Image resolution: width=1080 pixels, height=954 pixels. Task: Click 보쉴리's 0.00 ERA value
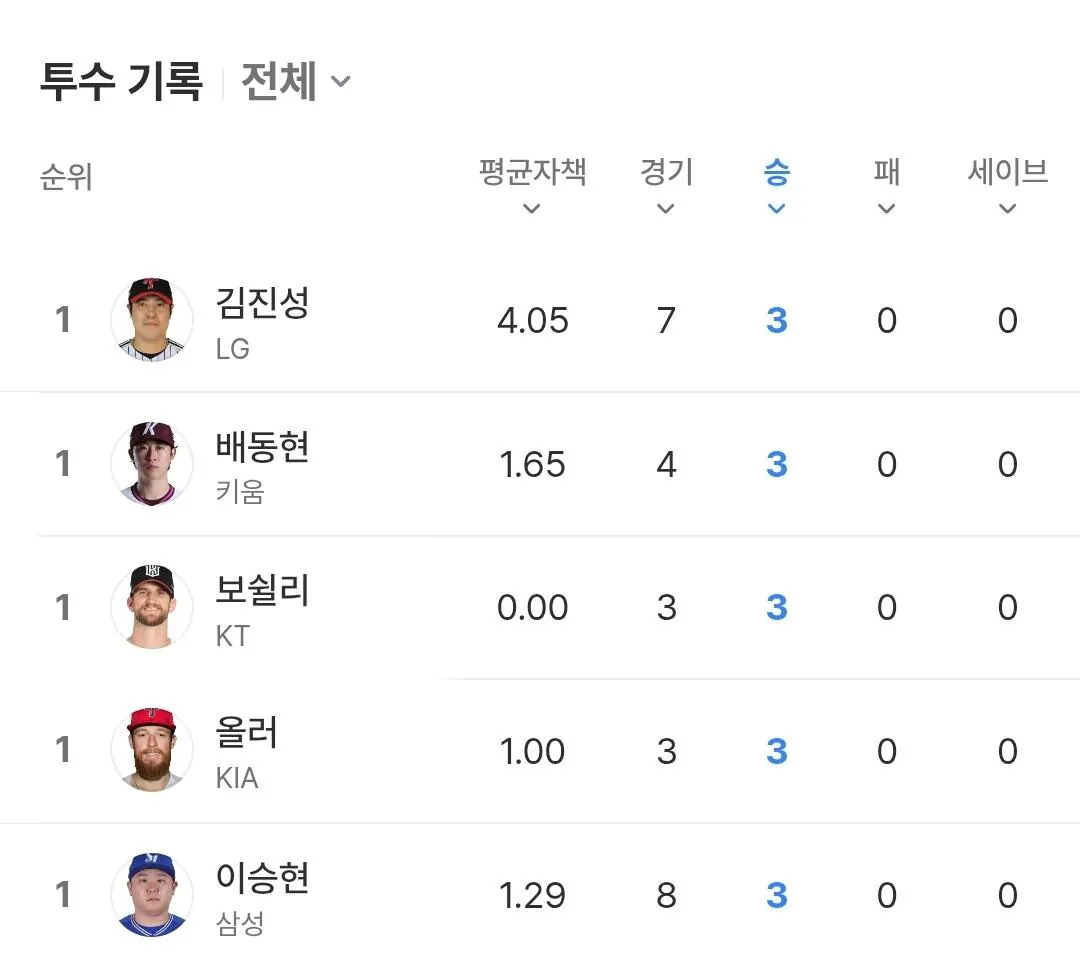point(532,608)
